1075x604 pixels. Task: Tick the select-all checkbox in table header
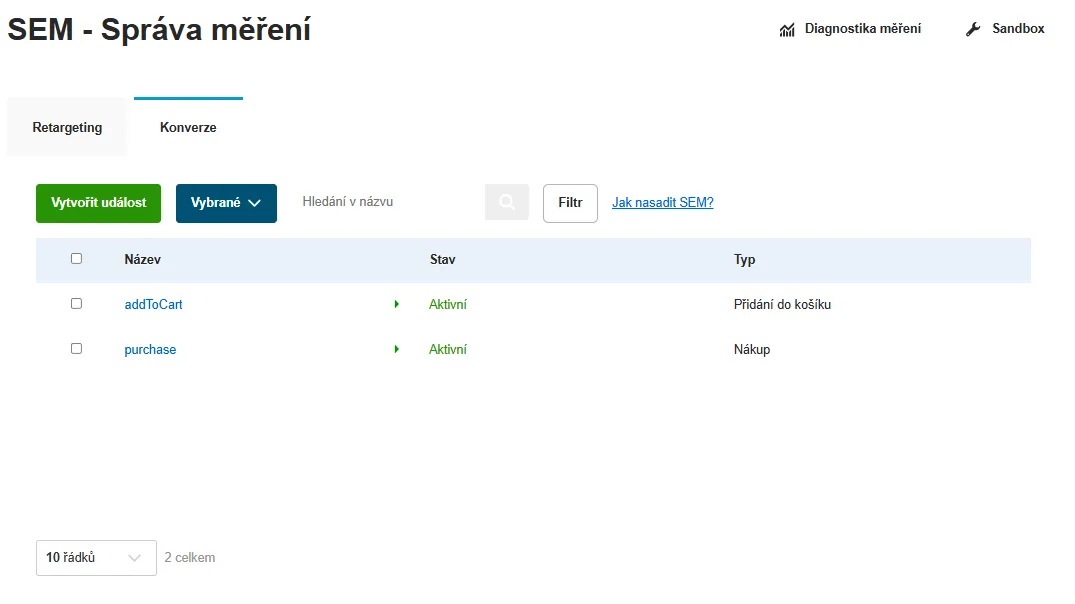pyautogui.click(x=76, y=258)
